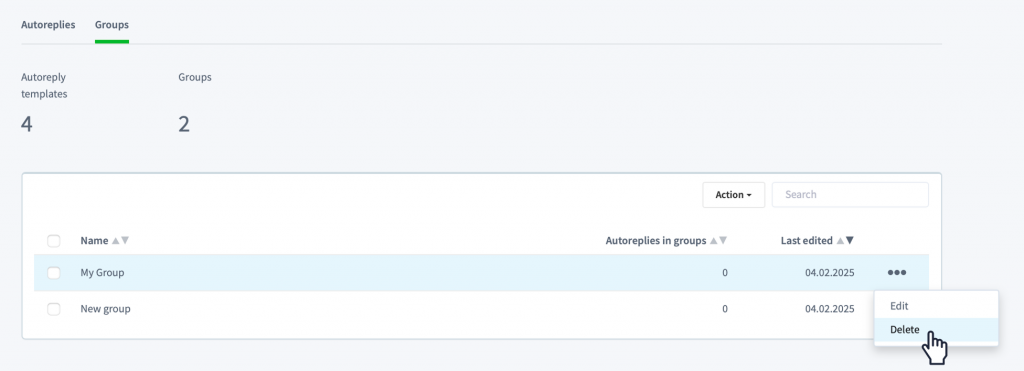This screenshot has height=371, width=1024.
Task: Check the New group row checkbox
Action: pos(54,309)
